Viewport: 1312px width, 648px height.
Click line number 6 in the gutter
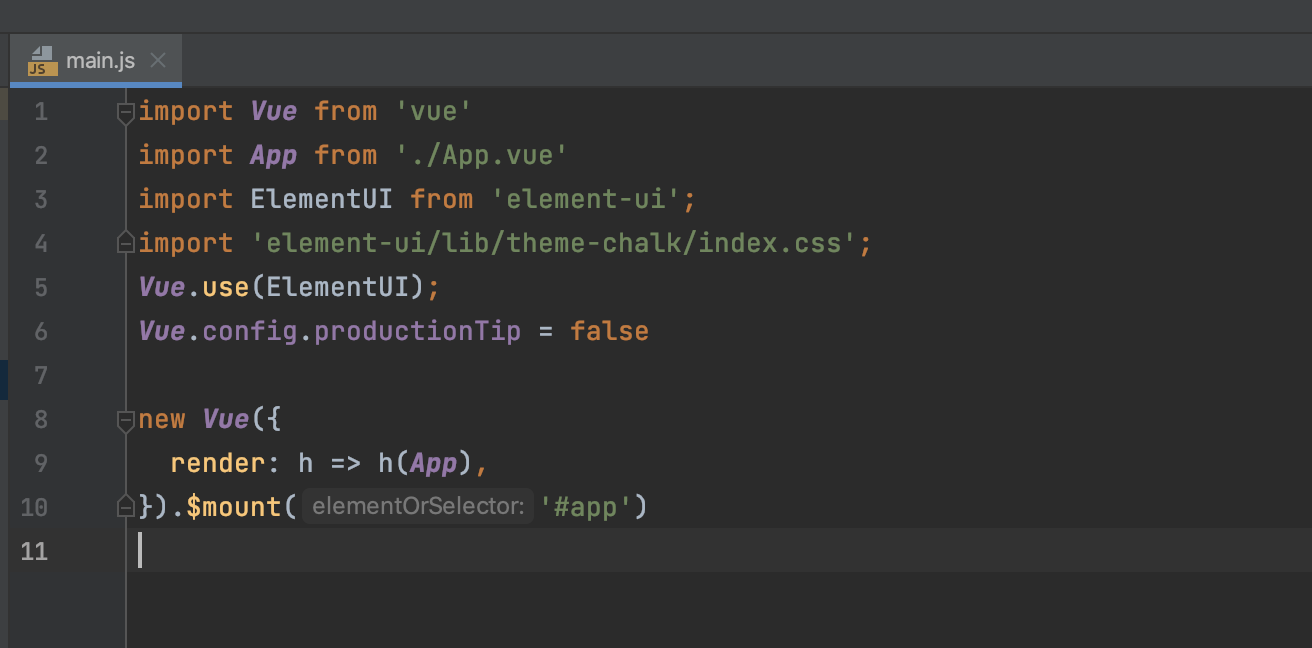pyautogui.click(x=41, y=331)
